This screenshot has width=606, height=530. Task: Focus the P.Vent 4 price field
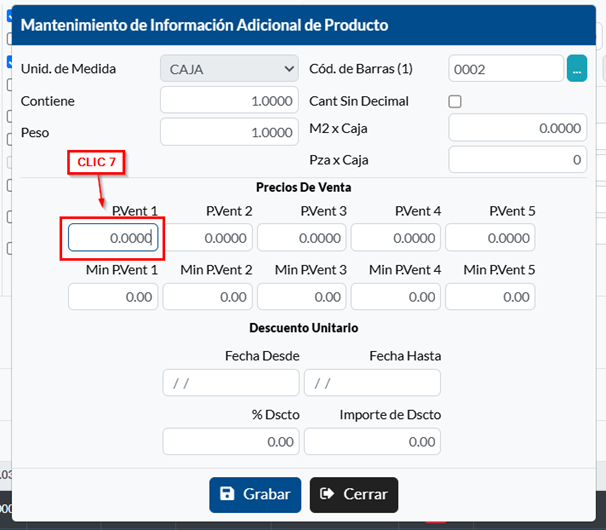[396, 238]
